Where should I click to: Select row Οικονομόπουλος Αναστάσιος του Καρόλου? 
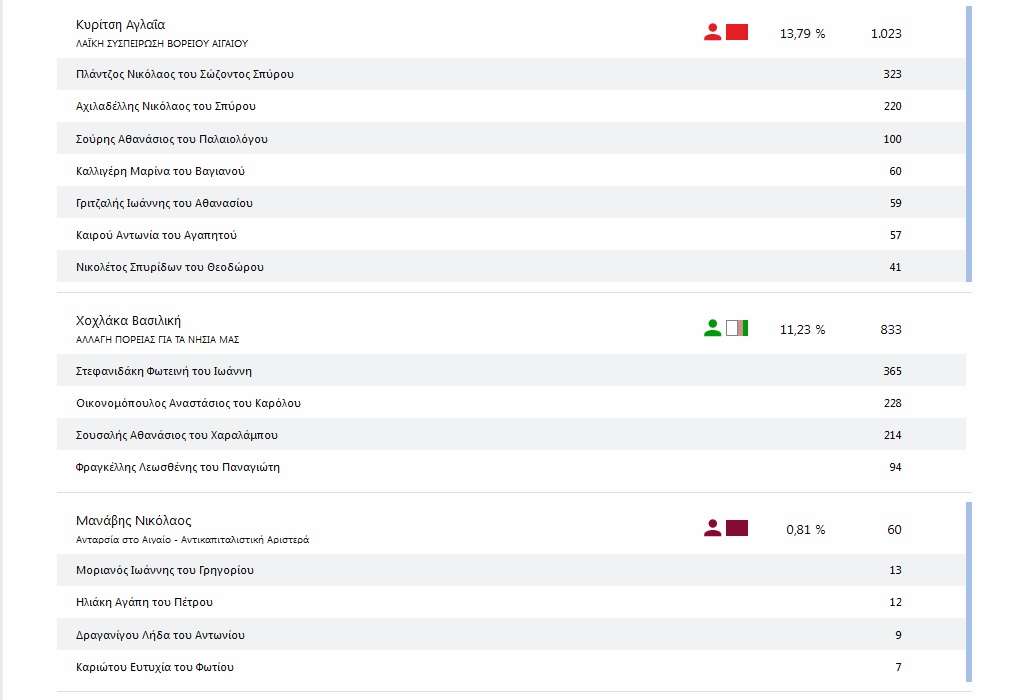click(x=188, y=403)
